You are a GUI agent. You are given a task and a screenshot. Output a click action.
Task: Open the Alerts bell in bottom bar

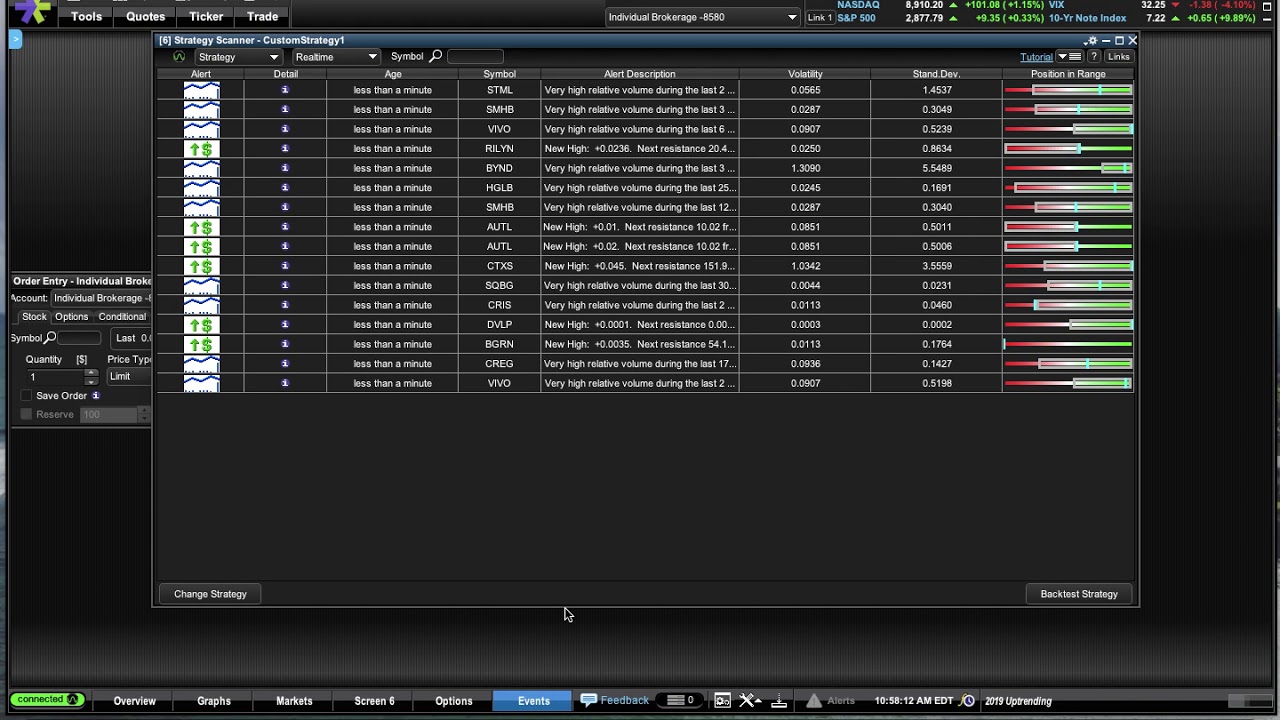pos(832,701)
